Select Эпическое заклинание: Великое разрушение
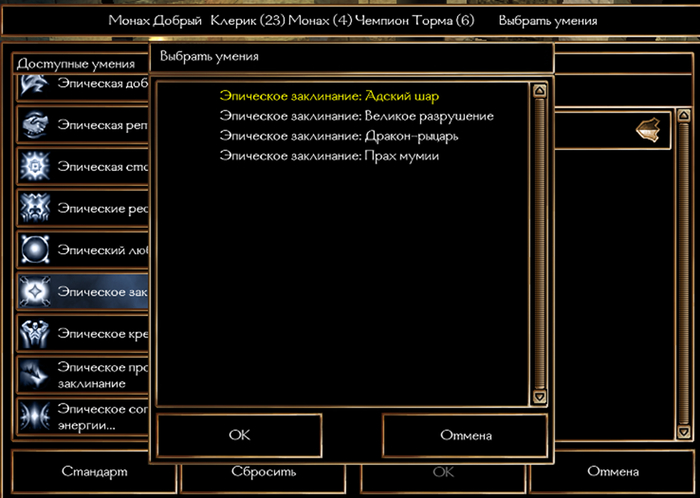The image size is (700, 498). (357, 116)
